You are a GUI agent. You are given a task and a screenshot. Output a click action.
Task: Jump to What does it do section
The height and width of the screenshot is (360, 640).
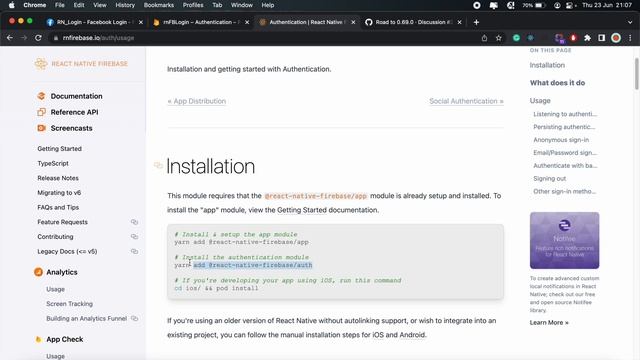pos(558,83)
